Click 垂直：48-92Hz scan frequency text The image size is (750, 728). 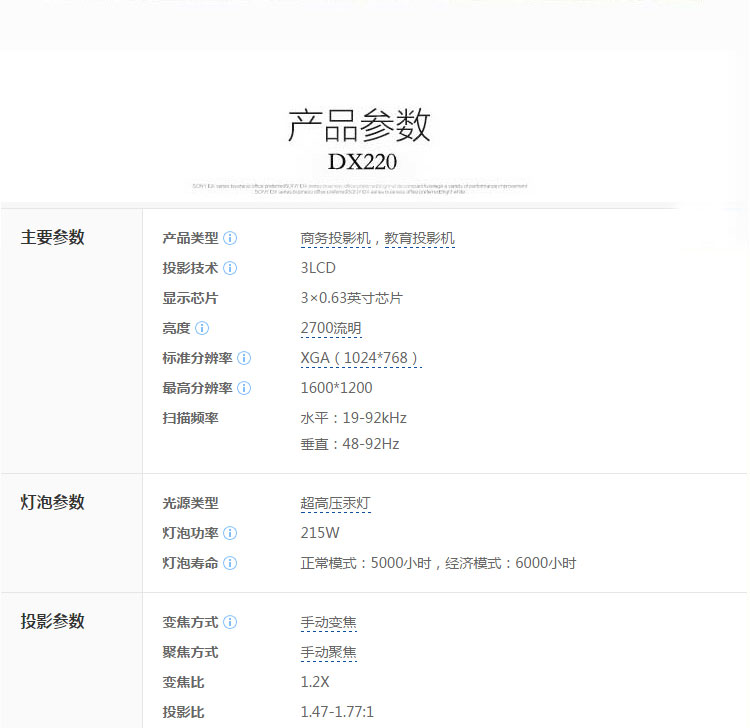coord(350,444)
